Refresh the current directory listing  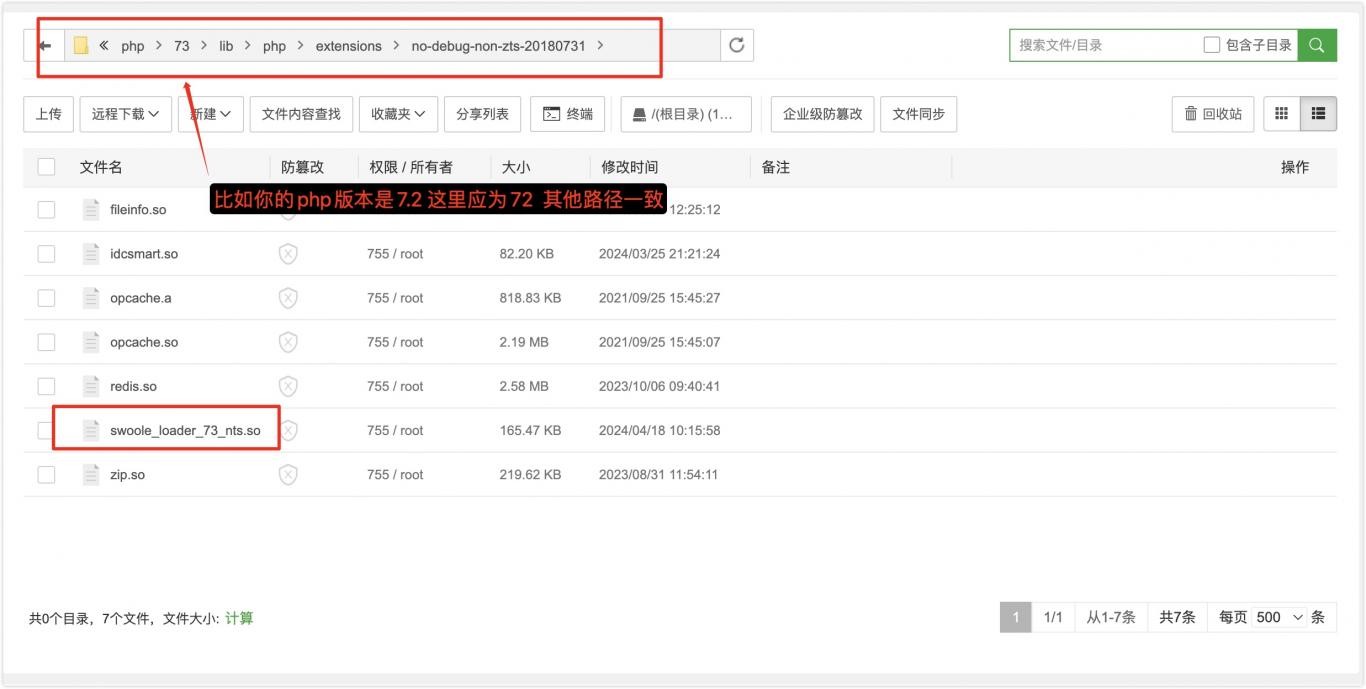click(x=737, y=45)
